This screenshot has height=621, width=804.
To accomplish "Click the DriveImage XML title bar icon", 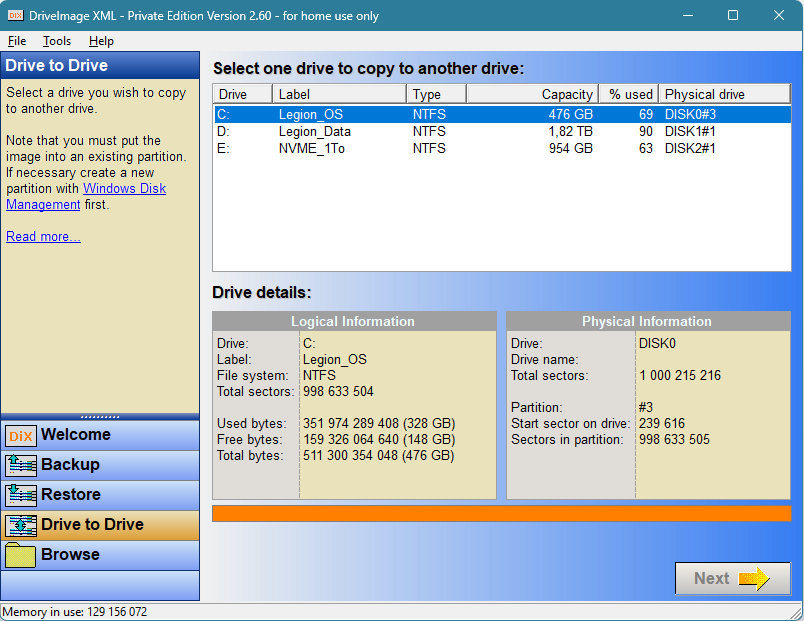I will (x=14, y=15).
